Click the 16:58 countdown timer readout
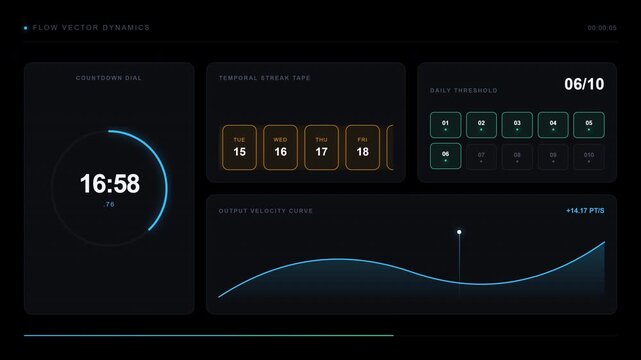The image size is (641, 360). point(110,183)
